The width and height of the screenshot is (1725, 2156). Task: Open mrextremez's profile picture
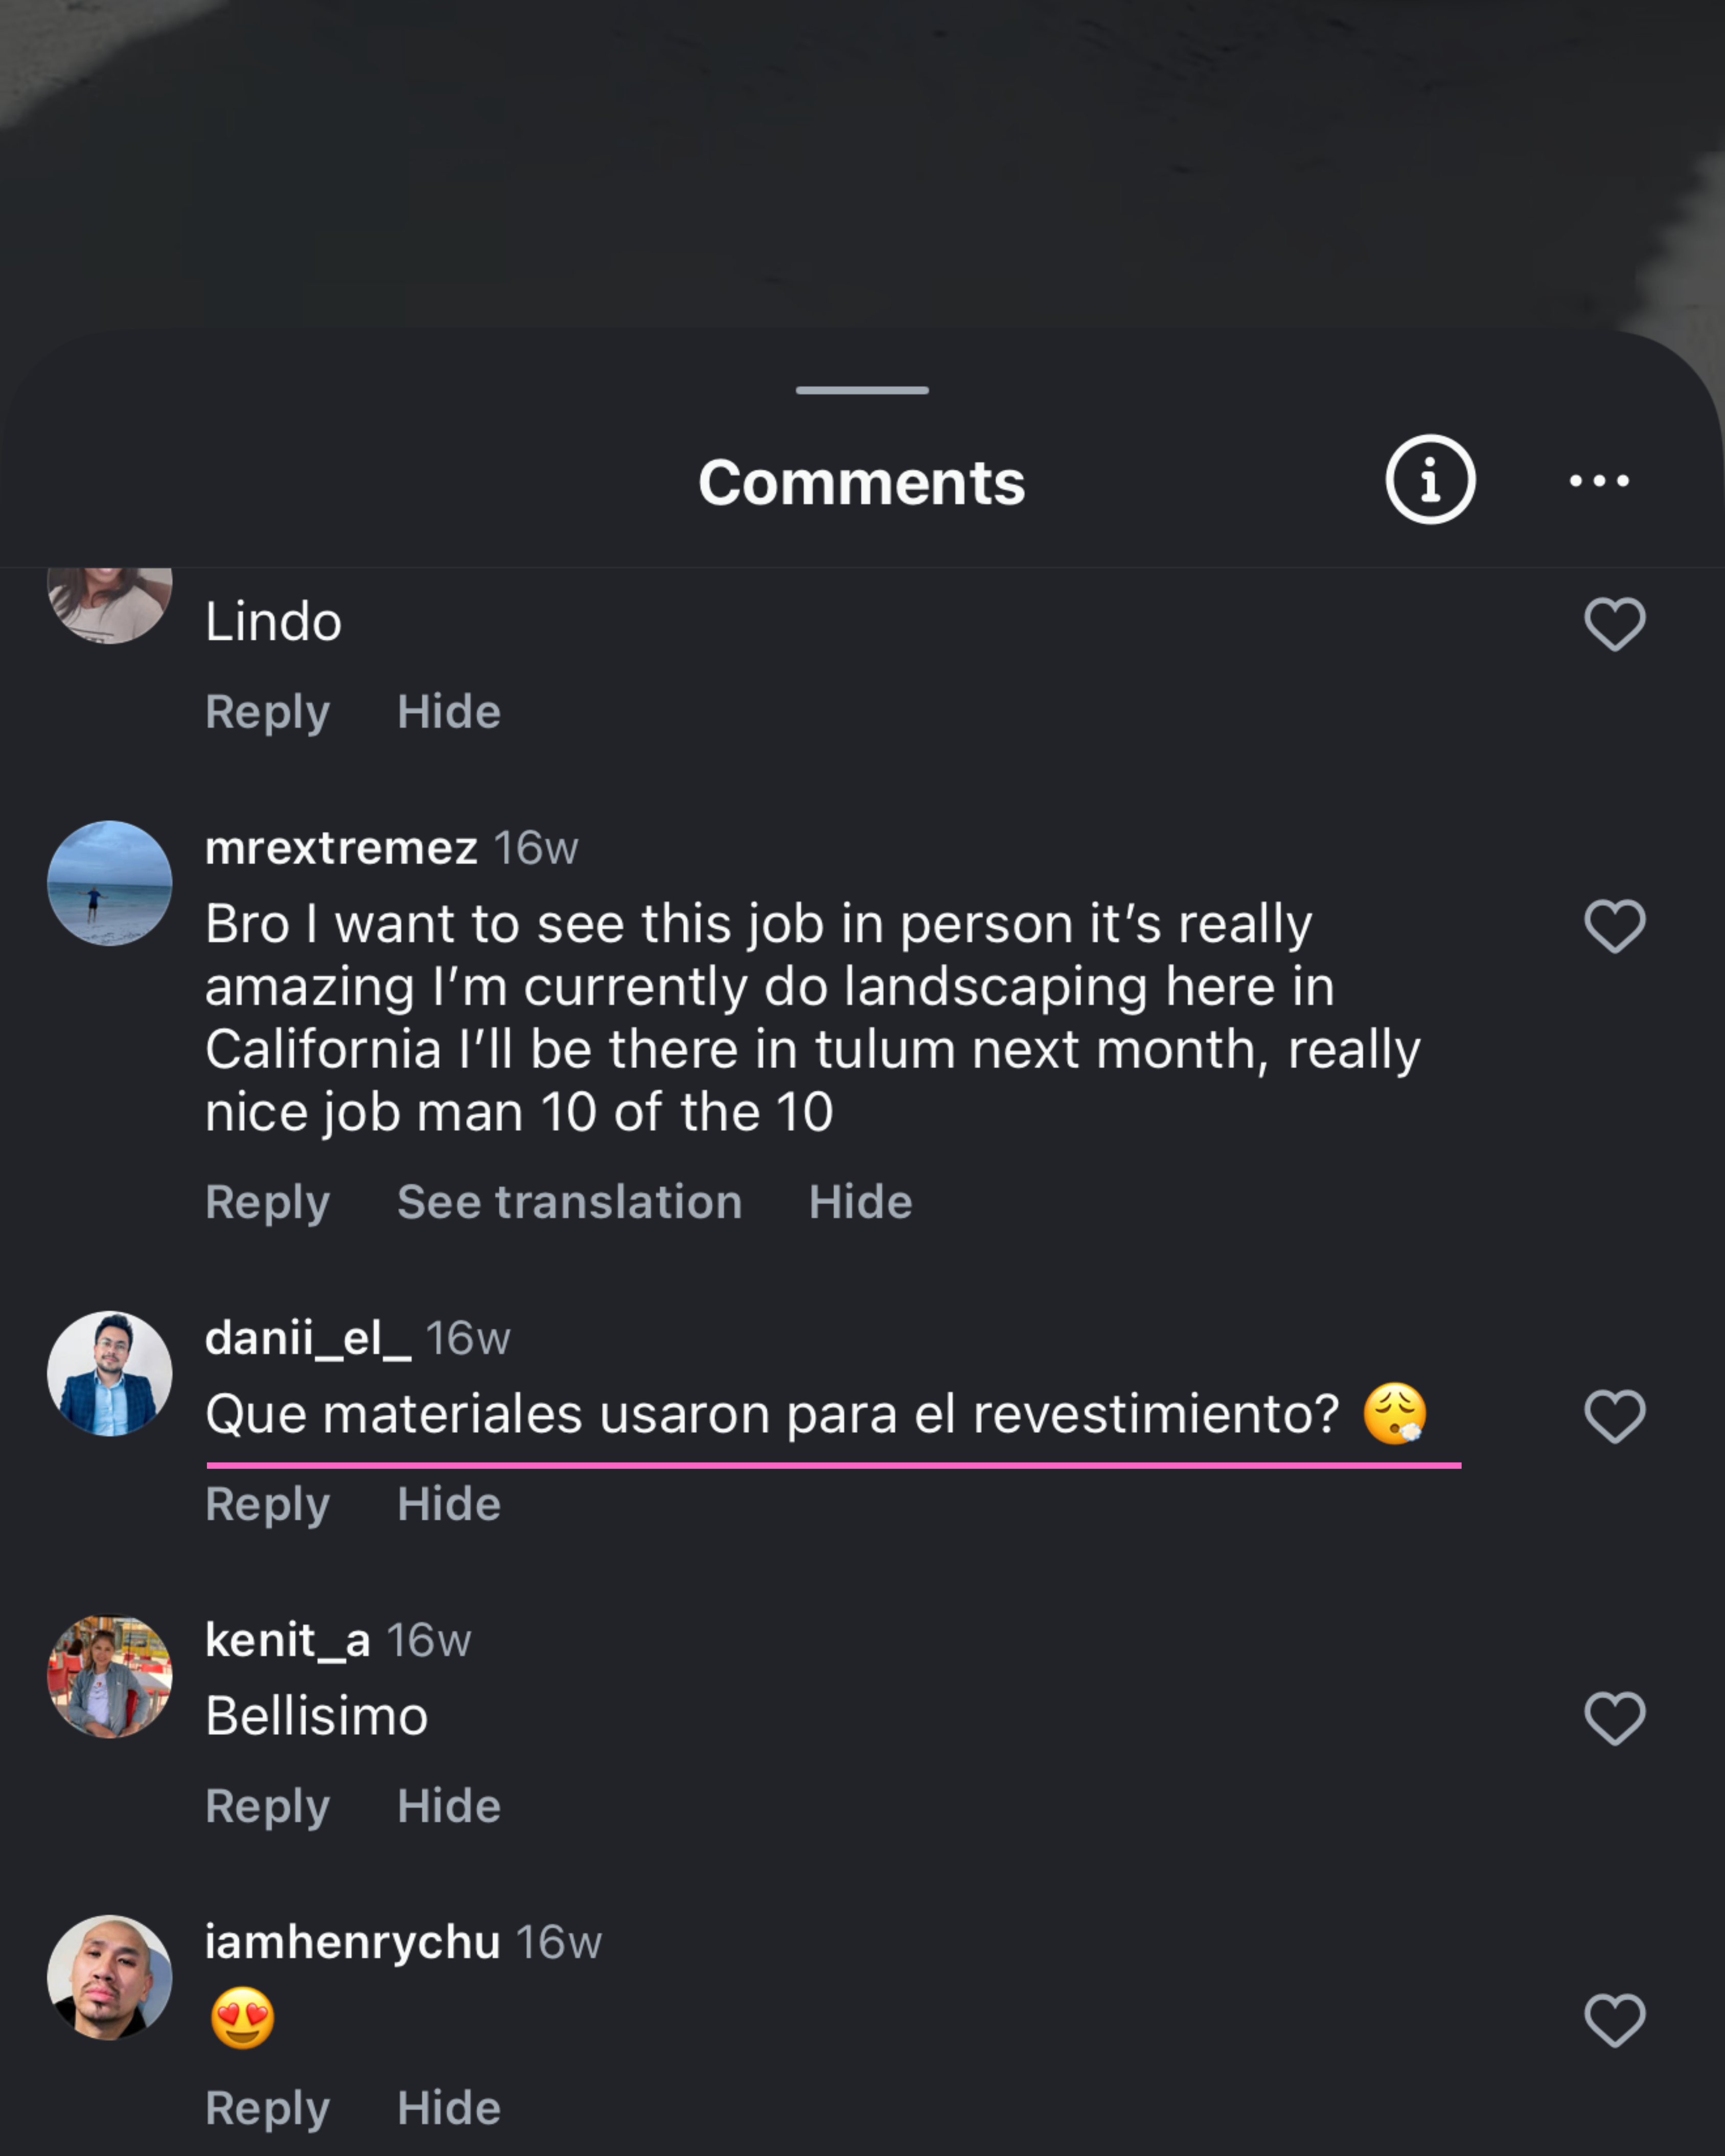(x=110, y=884)
